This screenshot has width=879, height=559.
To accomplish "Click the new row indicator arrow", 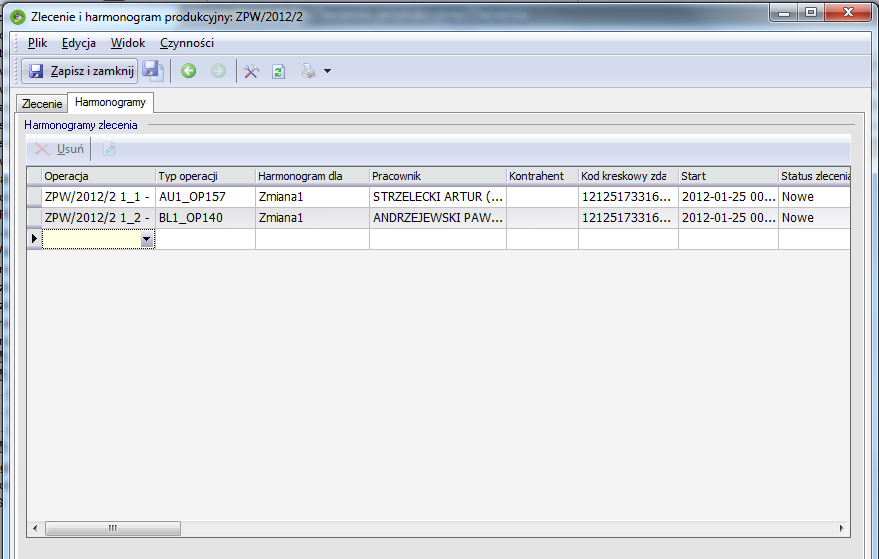I will coord(34,239).
